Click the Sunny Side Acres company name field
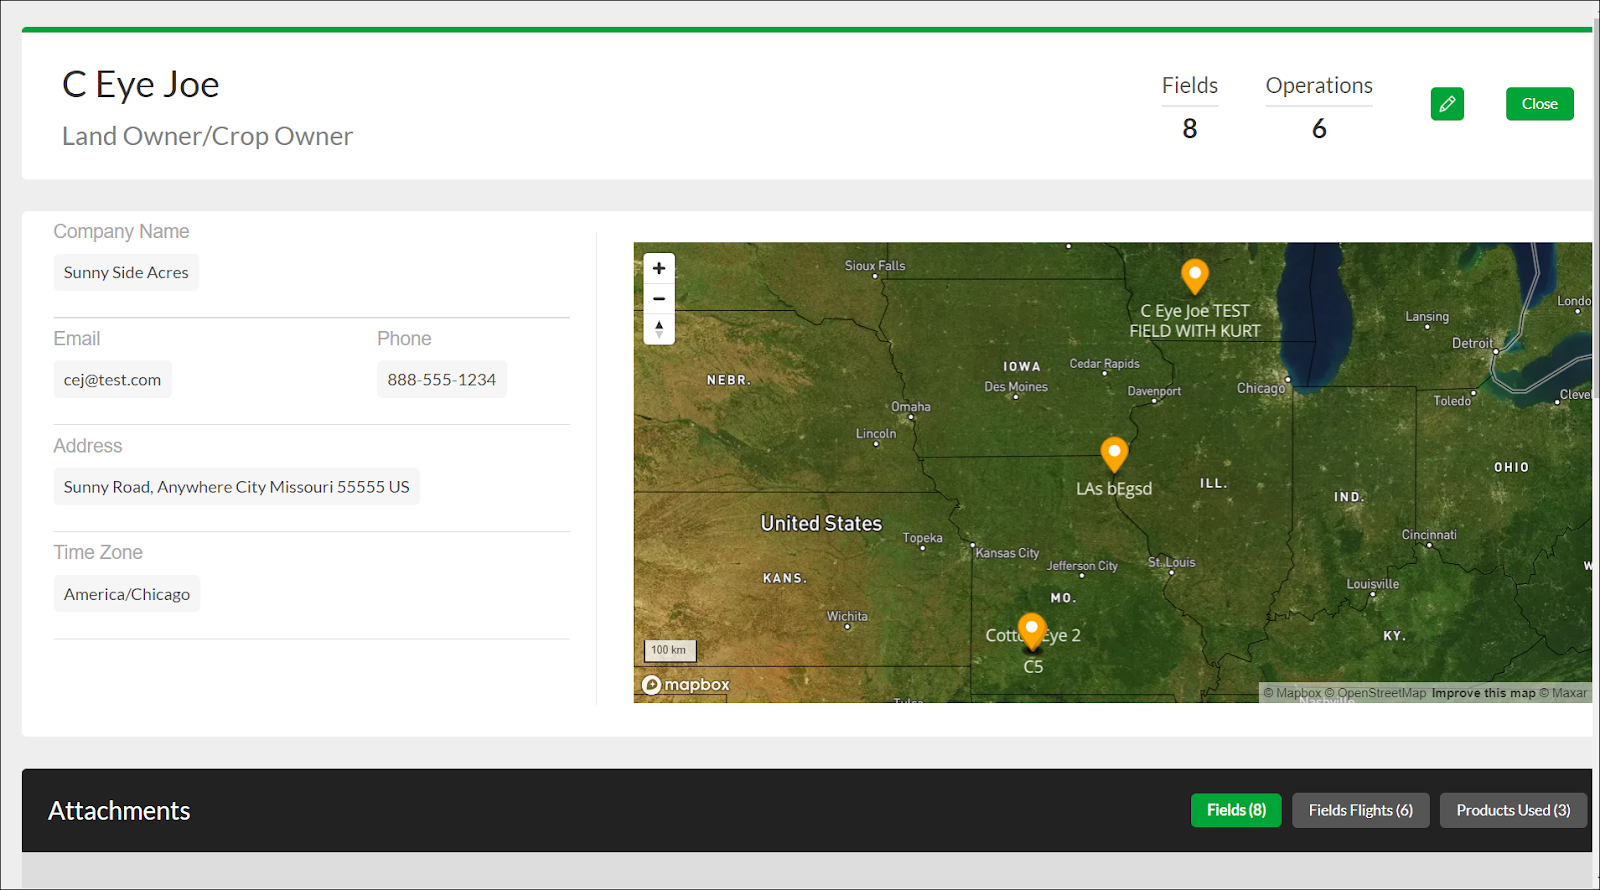Viewport: 1600px width, 890px height. (x=126, y=272)
